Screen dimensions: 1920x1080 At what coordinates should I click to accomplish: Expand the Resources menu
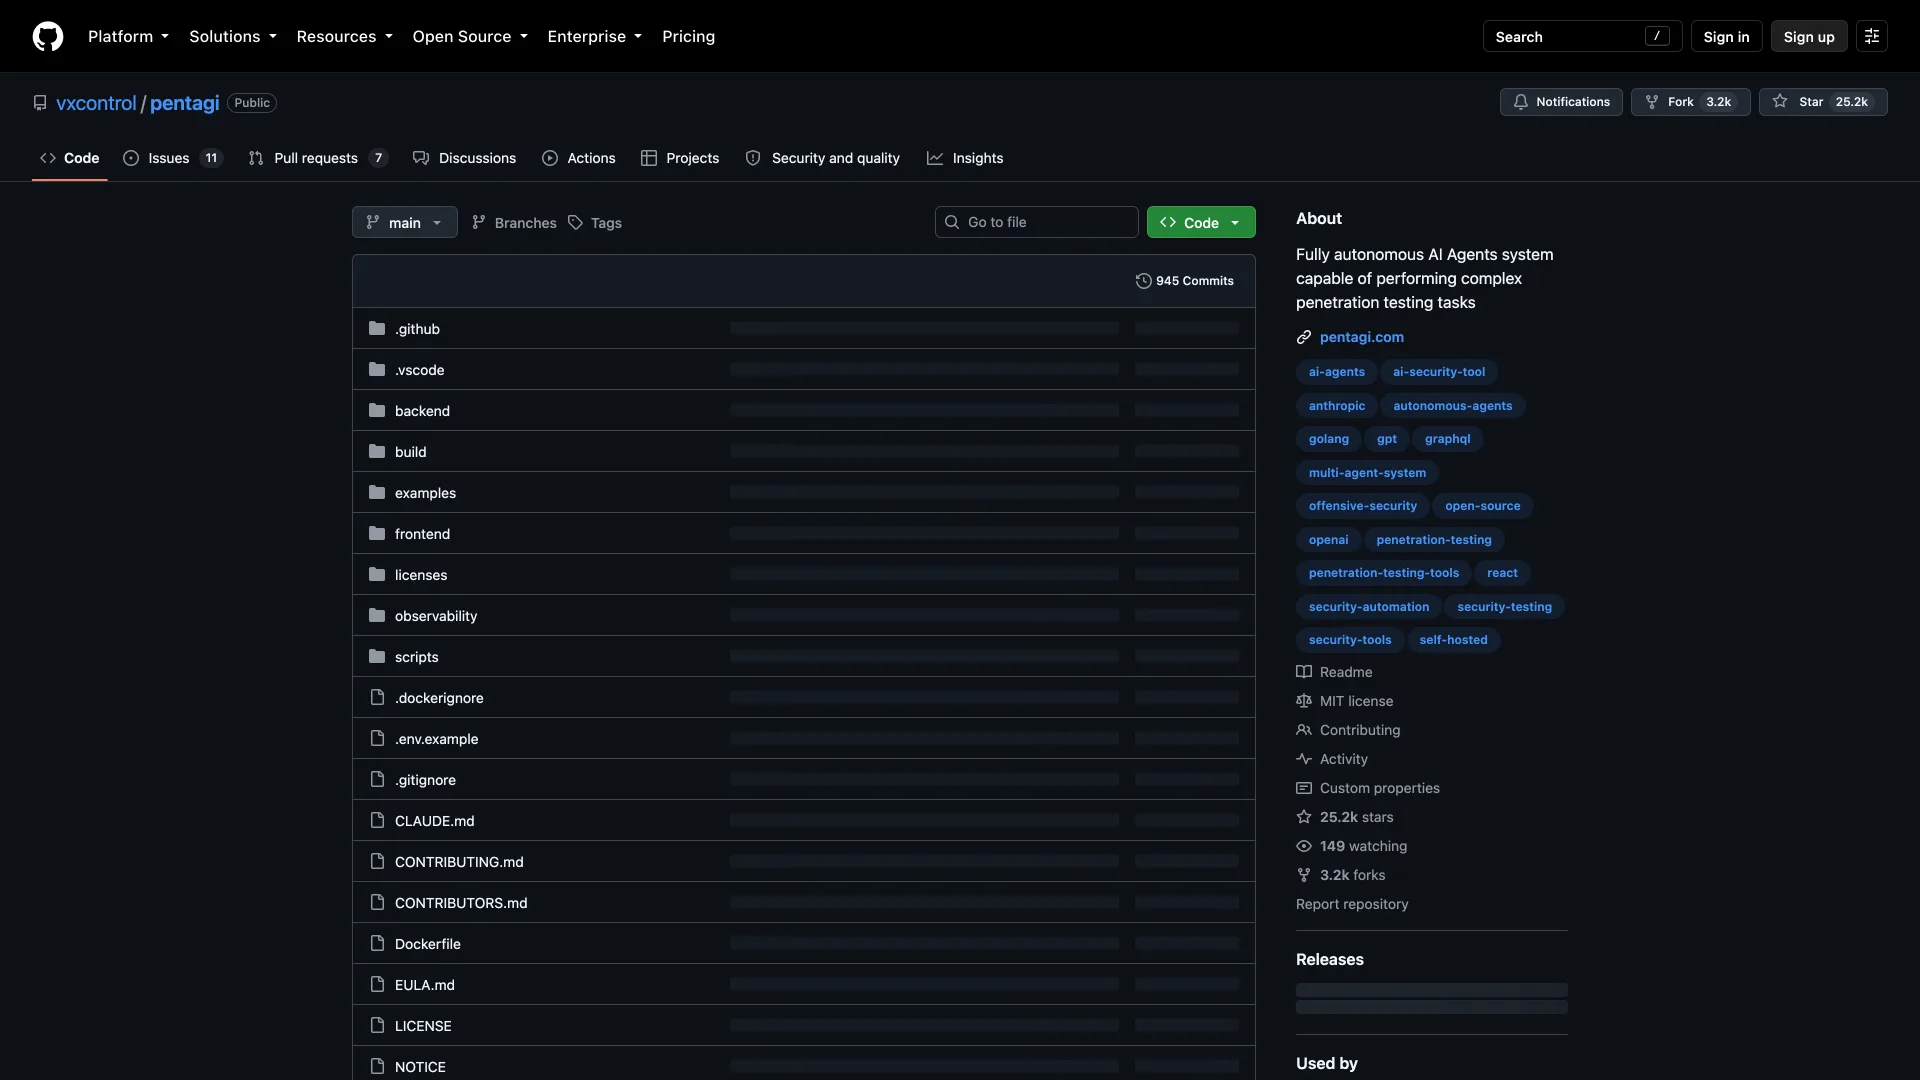[344, 36]
